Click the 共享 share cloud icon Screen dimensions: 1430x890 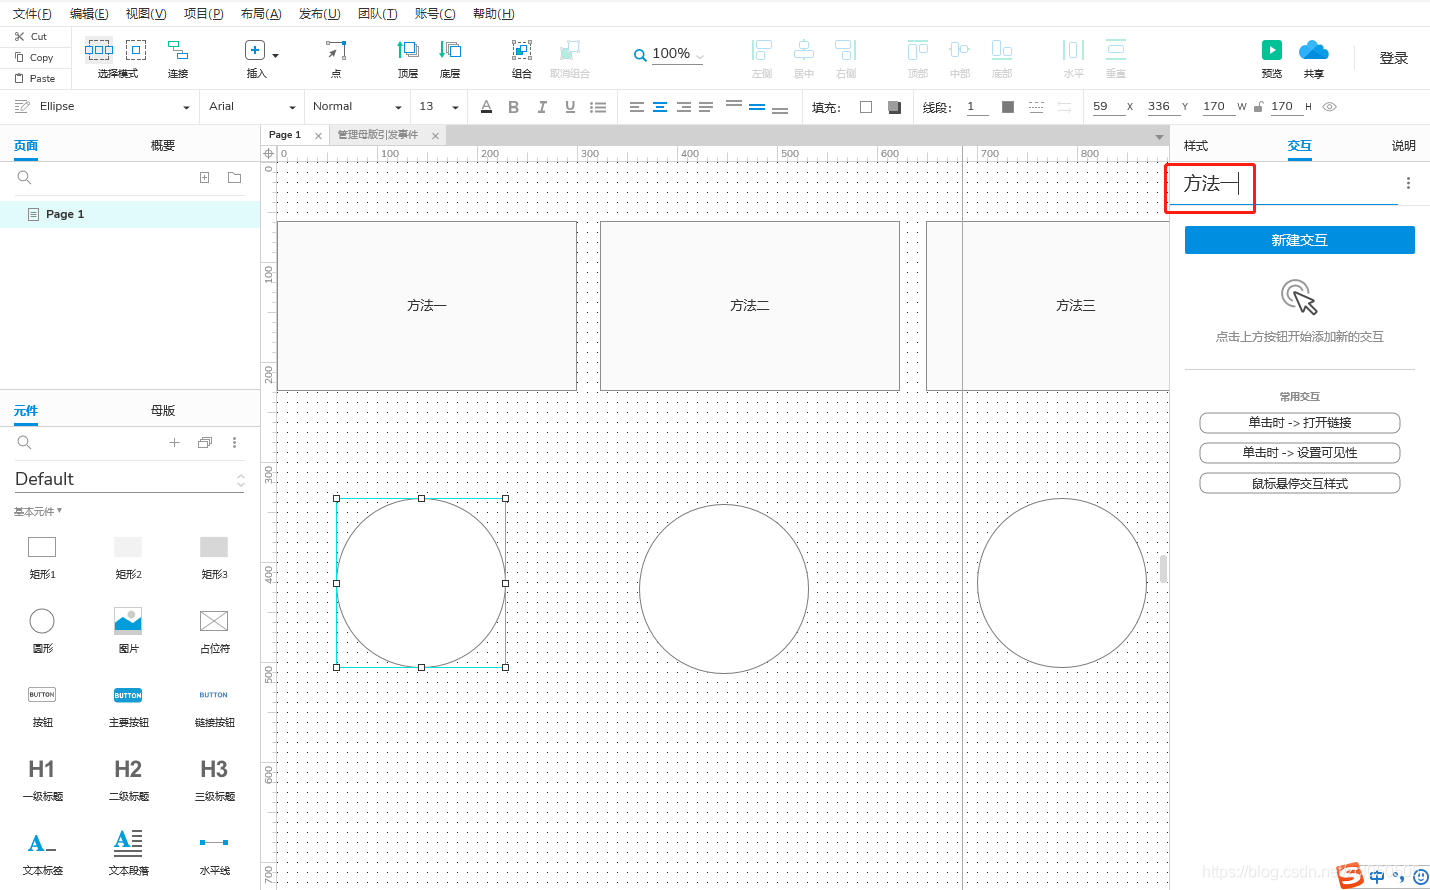pyautogui.click(x=1313, y=50)
